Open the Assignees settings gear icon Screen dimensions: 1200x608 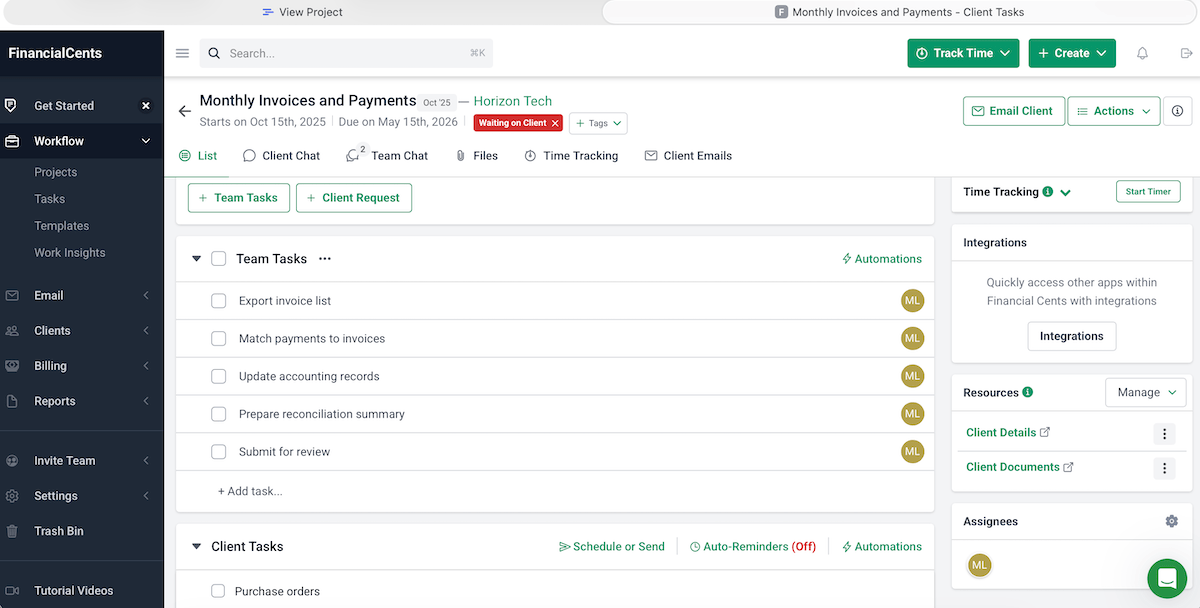click(x=1170, y=521)
